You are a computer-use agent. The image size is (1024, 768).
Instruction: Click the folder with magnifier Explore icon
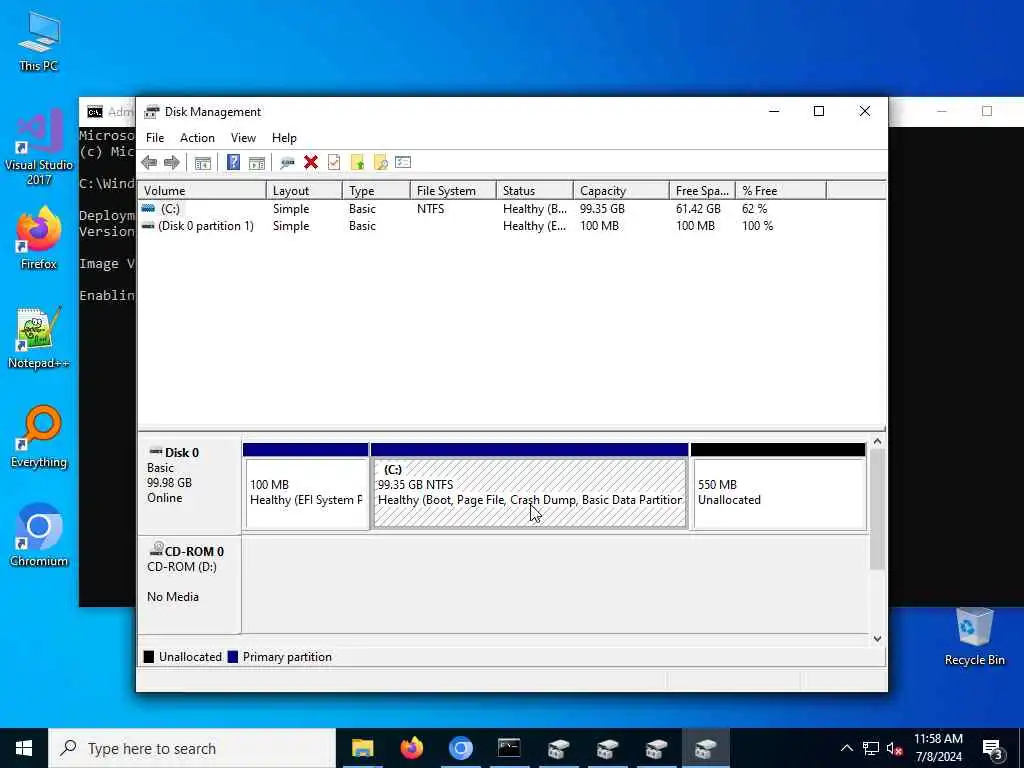(x=380, y=163)
